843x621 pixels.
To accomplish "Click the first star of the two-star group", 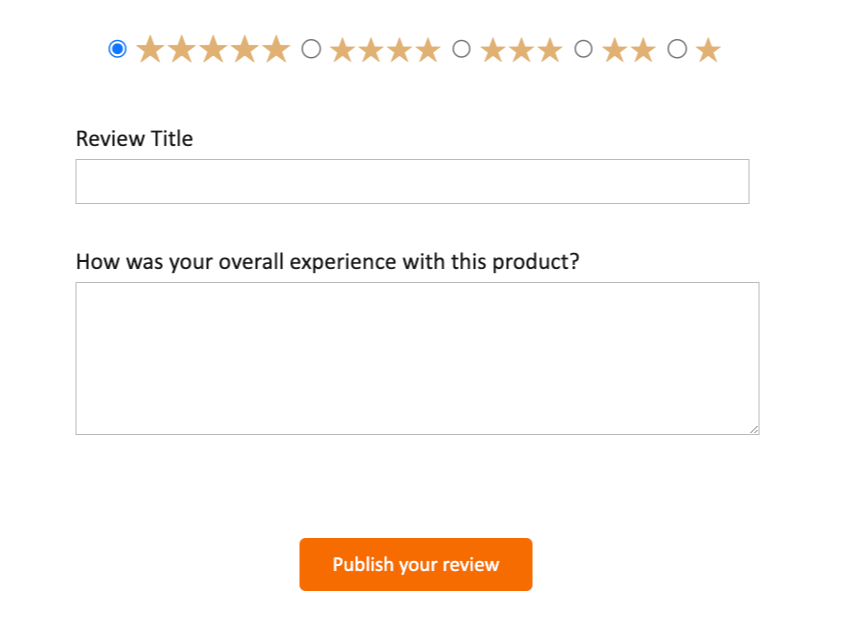I will click(615, 50).
